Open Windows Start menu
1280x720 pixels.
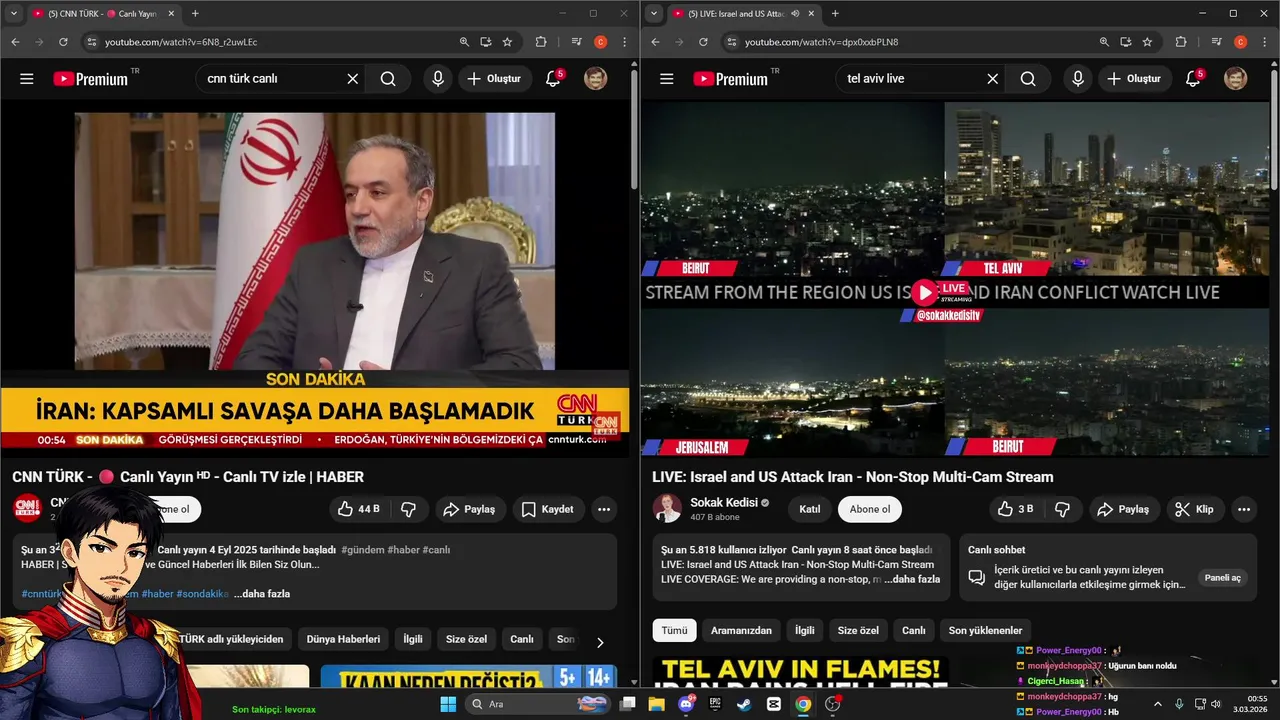click(x=448, y=704)
